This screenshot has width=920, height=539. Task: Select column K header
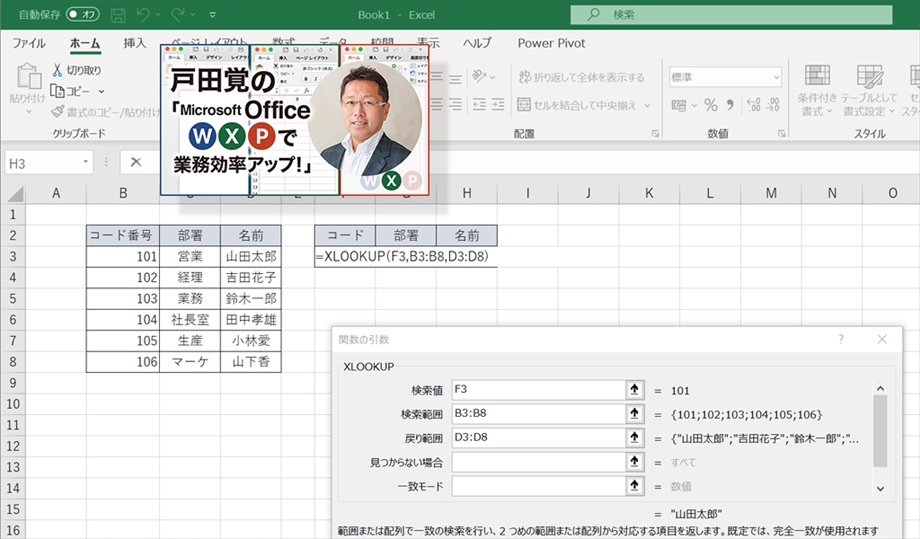click(x=649, y=193)
